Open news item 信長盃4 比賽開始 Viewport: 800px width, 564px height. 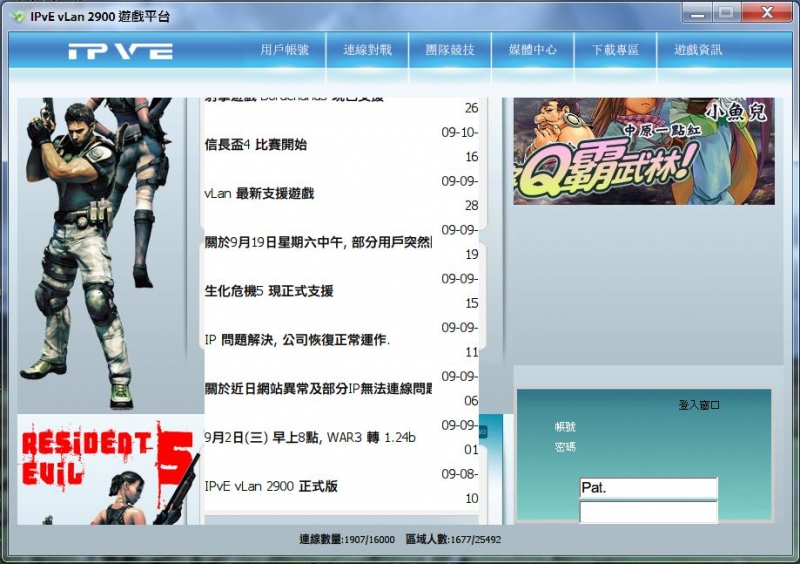tap(256, 144)
